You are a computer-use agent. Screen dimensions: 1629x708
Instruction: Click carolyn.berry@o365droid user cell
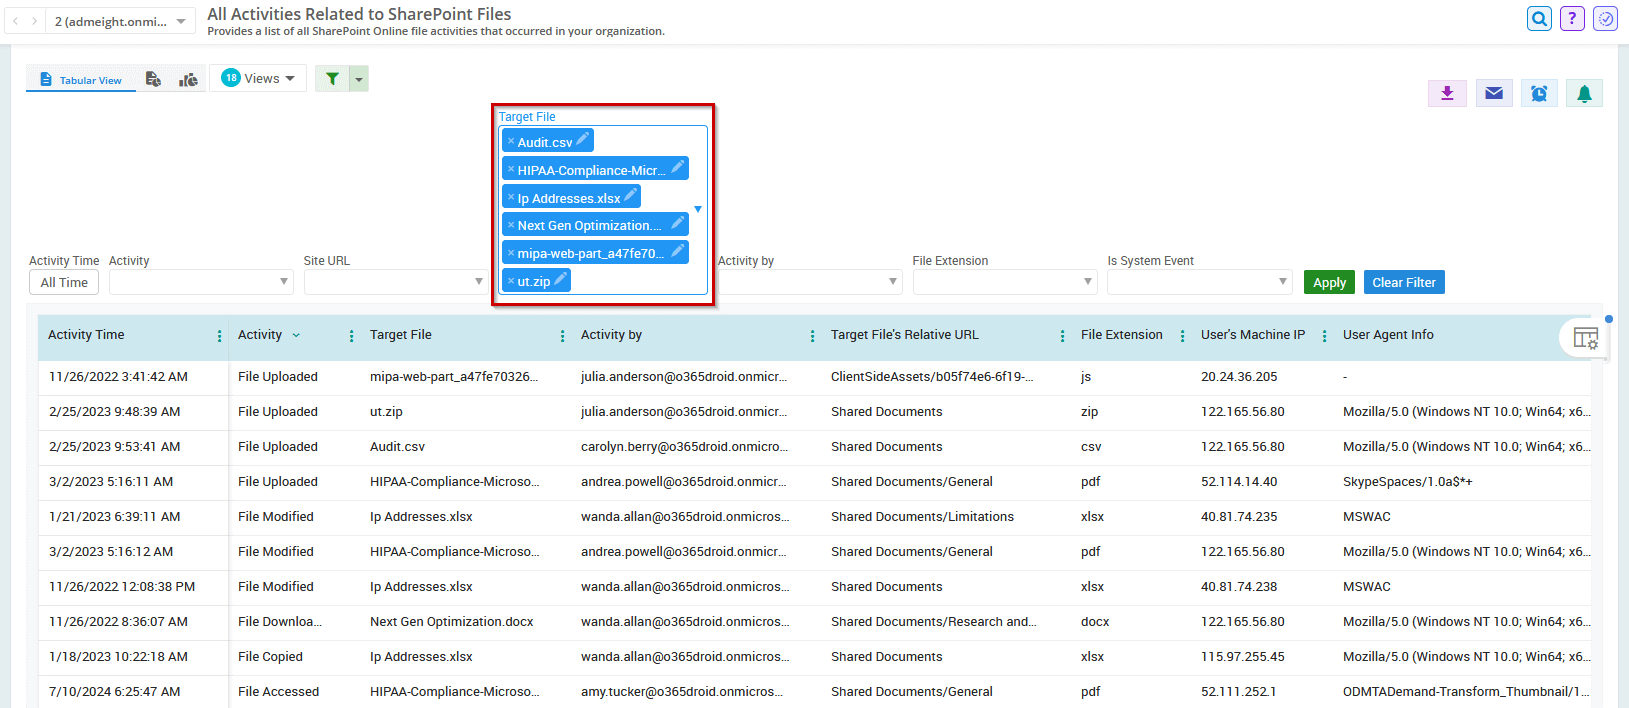[x=684, y=447]
